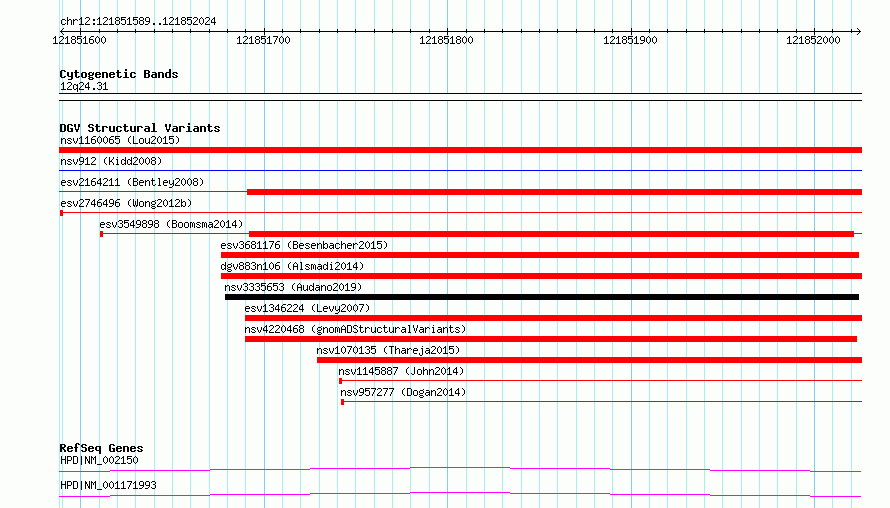Click the nsv957277 (Dogan2014) label
890x508 pixels.
(403, 392)
